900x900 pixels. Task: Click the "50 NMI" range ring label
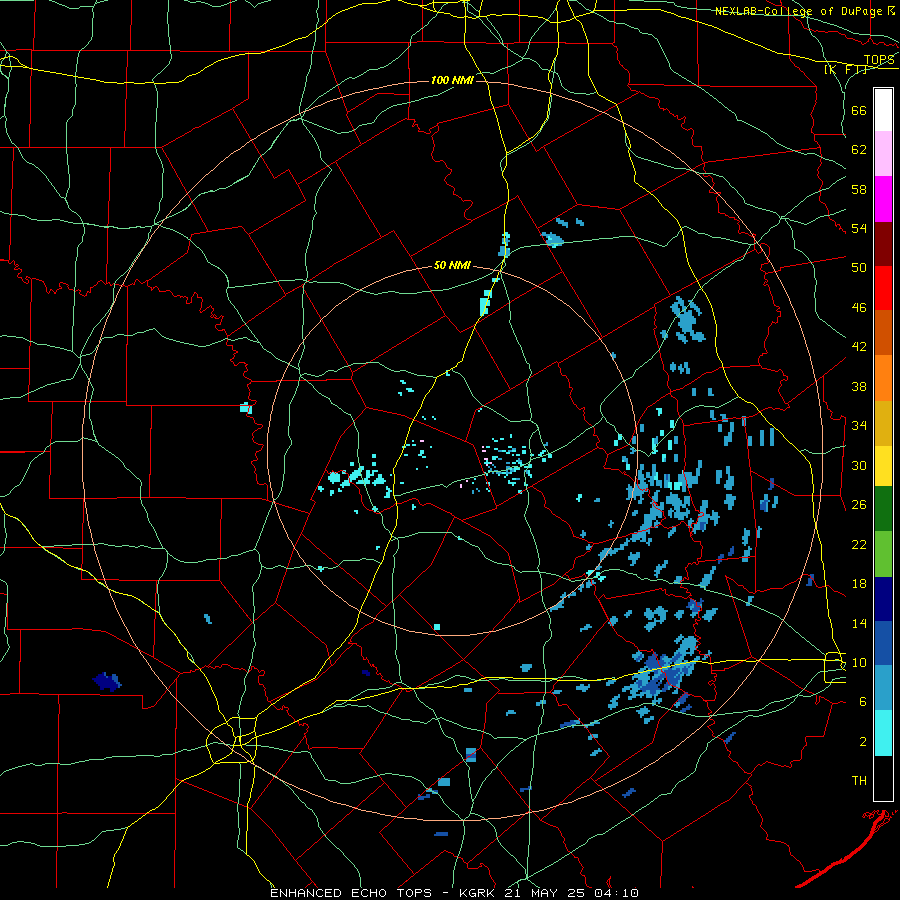tap(452, 265)
